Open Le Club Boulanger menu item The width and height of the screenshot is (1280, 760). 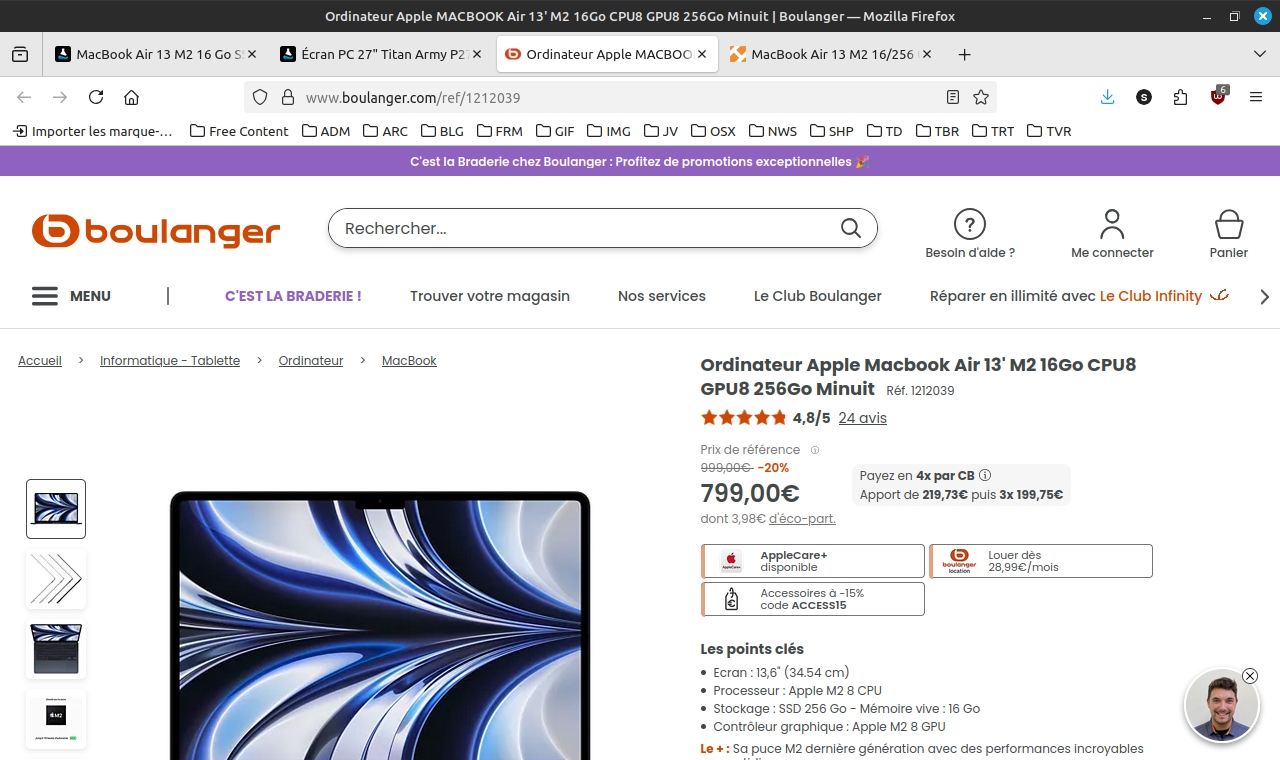[818, 296]
